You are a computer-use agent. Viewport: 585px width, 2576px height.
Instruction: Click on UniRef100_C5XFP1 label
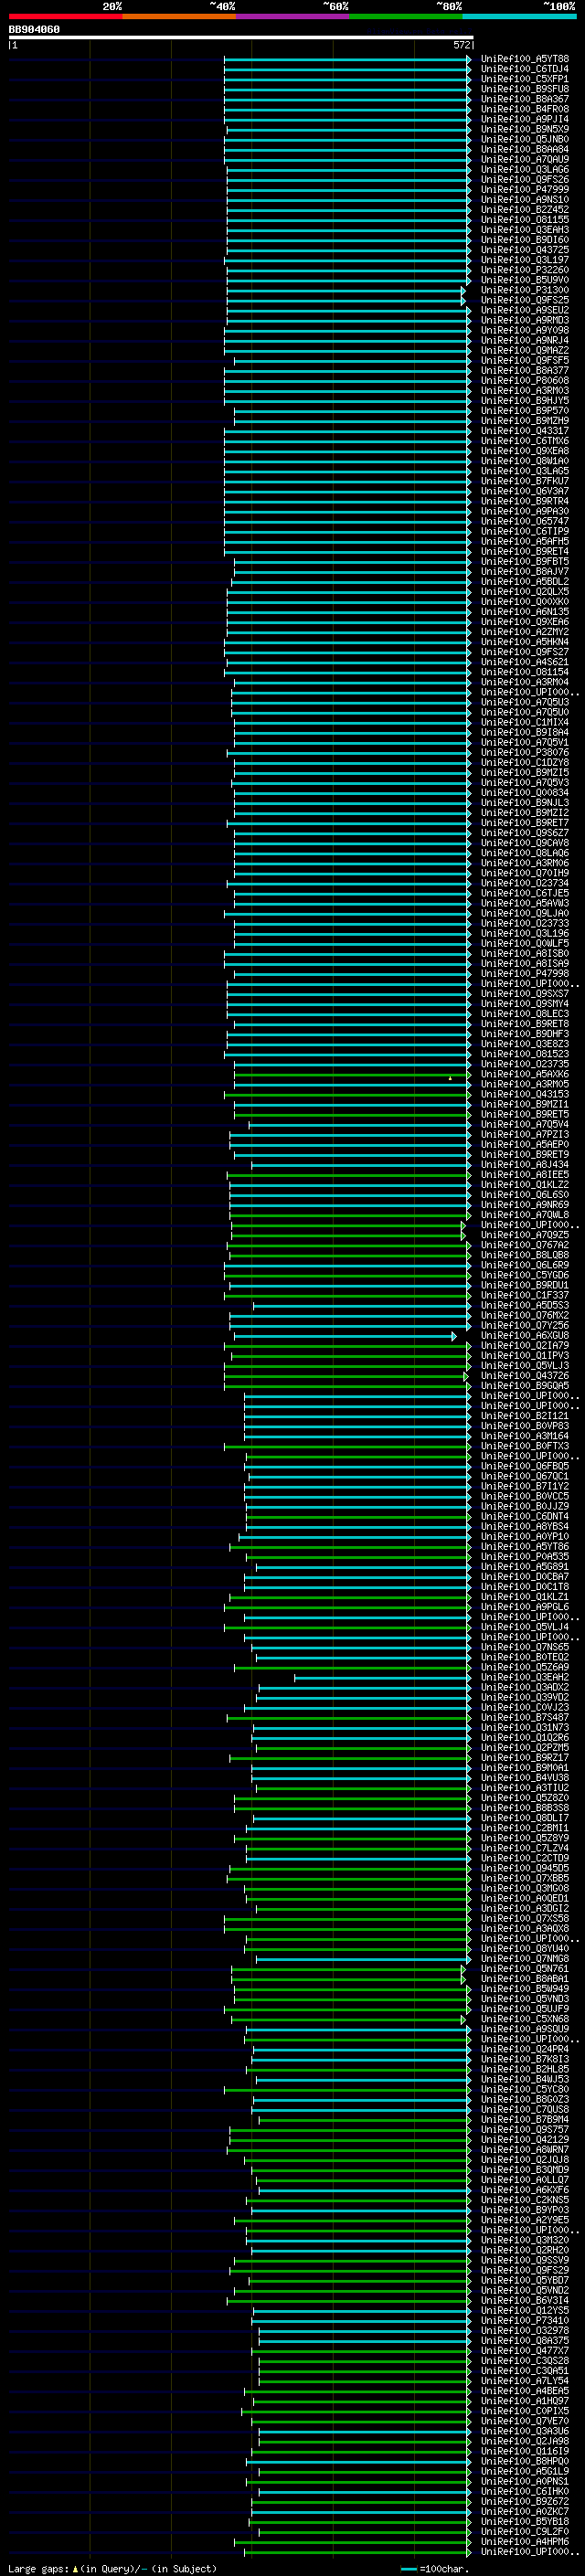525,79
